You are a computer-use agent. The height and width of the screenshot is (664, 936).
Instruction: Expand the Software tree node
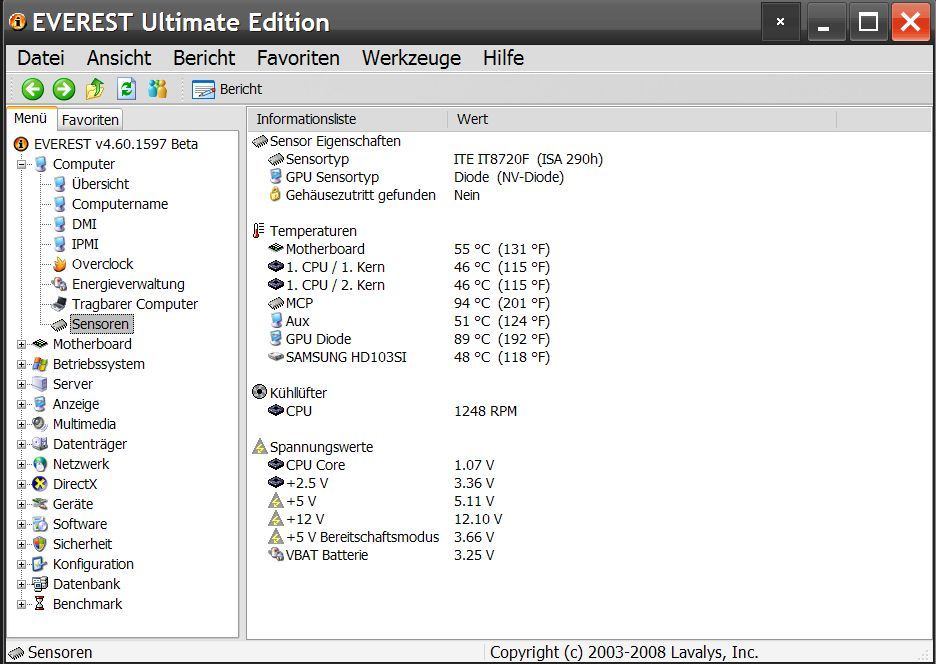pos(21,524)
